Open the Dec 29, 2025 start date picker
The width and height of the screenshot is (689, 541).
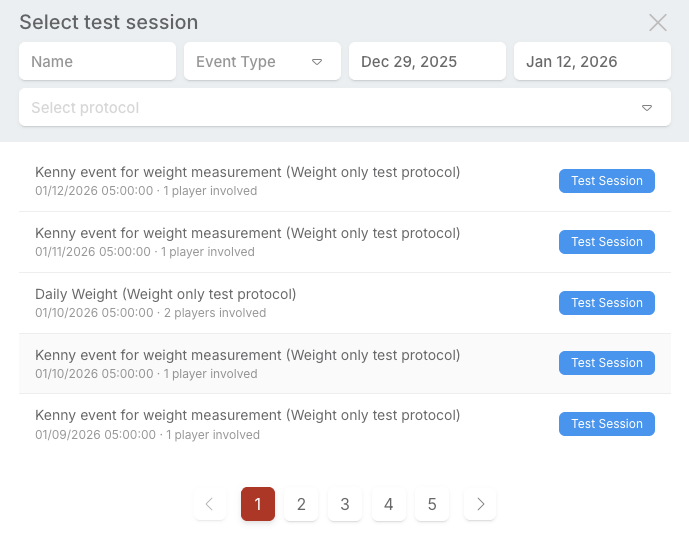(x=427, y=61)
